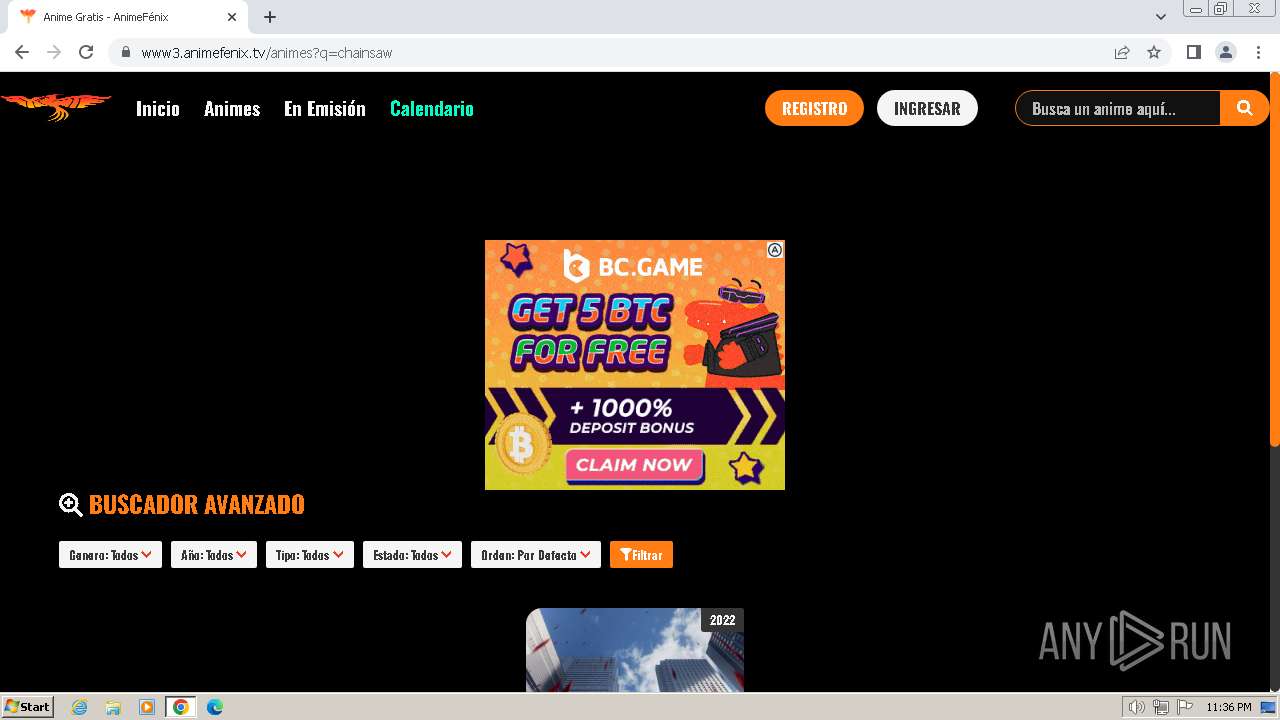Open the Windows Start button
Screen dimensions: 1280x720
(28, 707)
